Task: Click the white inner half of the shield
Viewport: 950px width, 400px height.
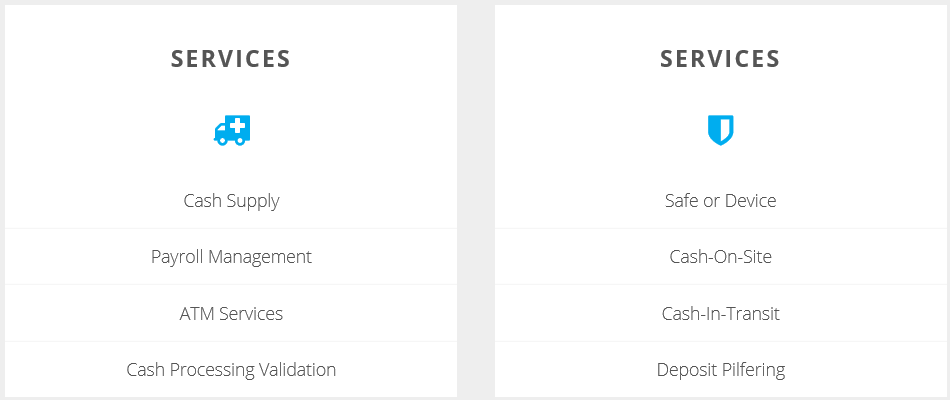Action: point(725,128)
